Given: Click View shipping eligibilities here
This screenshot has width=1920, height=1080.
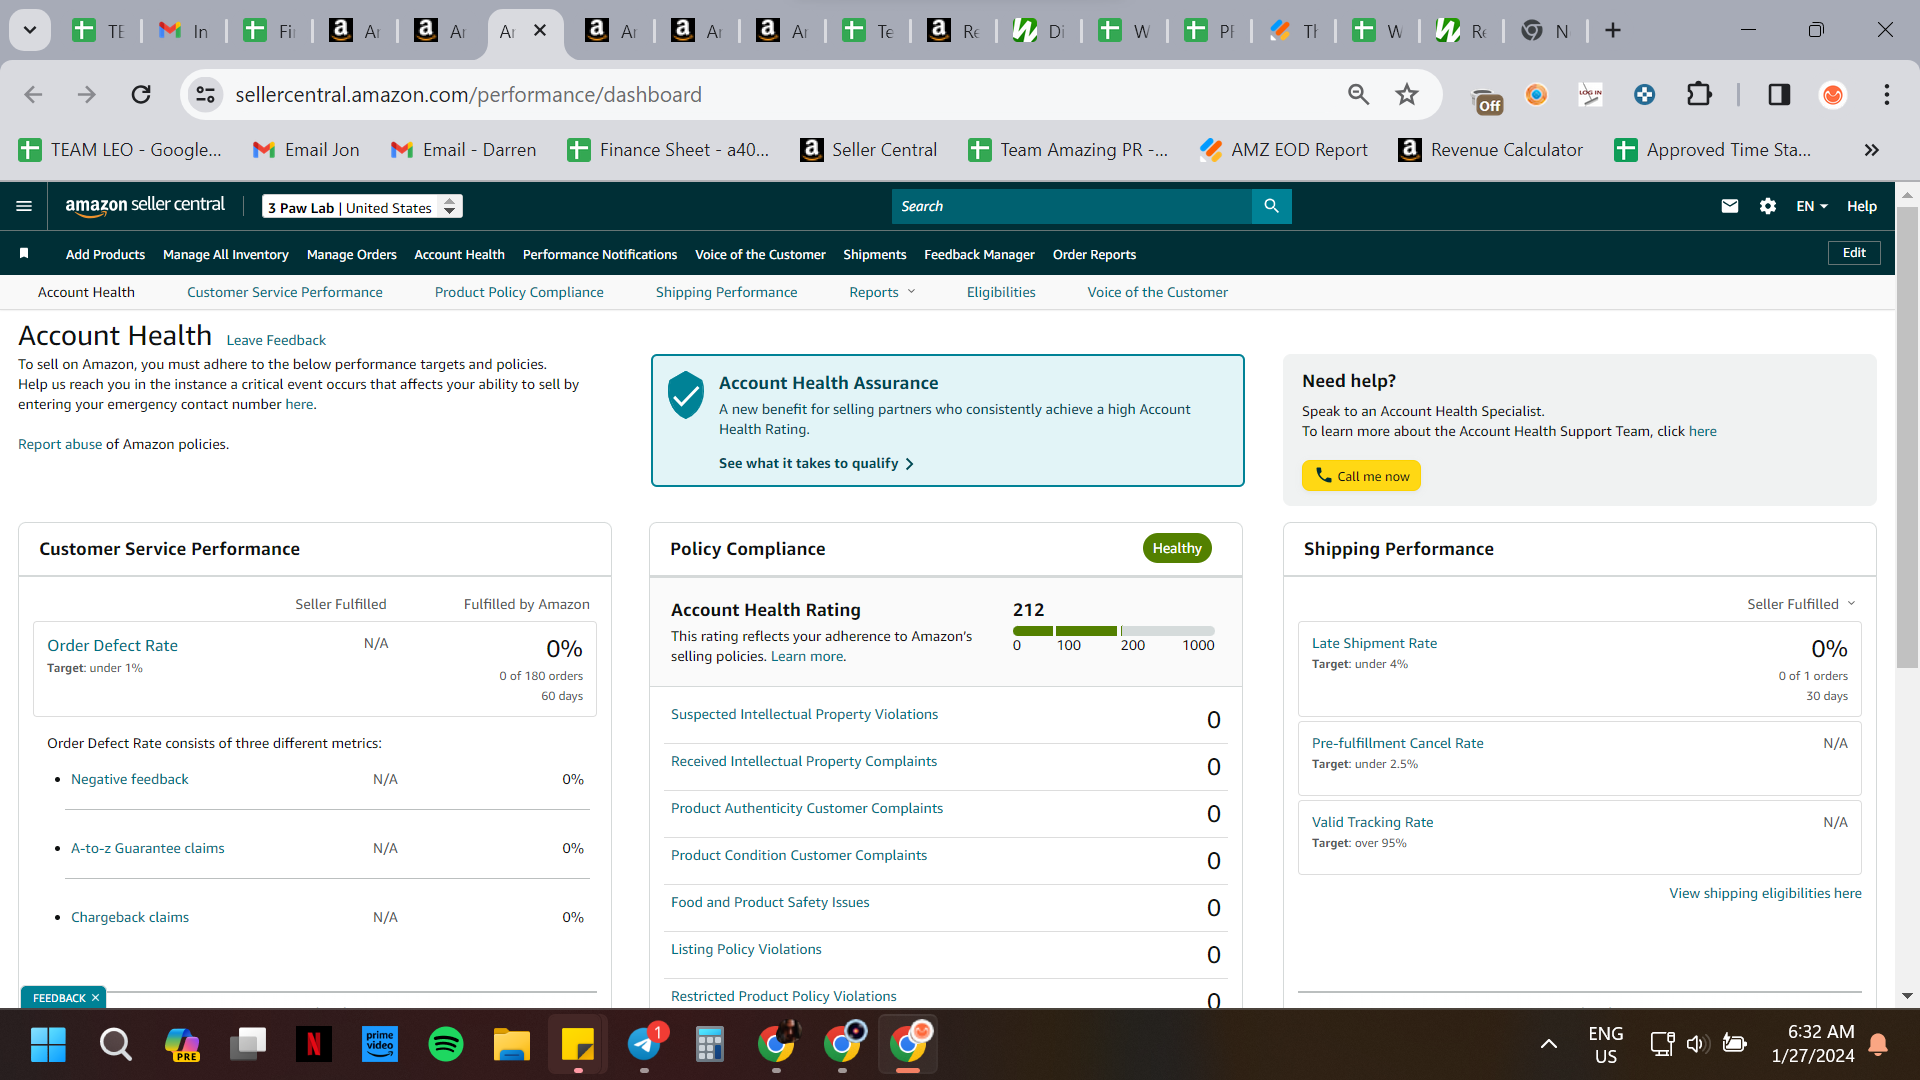Looking at the screenshot, I should [1765, 893].
